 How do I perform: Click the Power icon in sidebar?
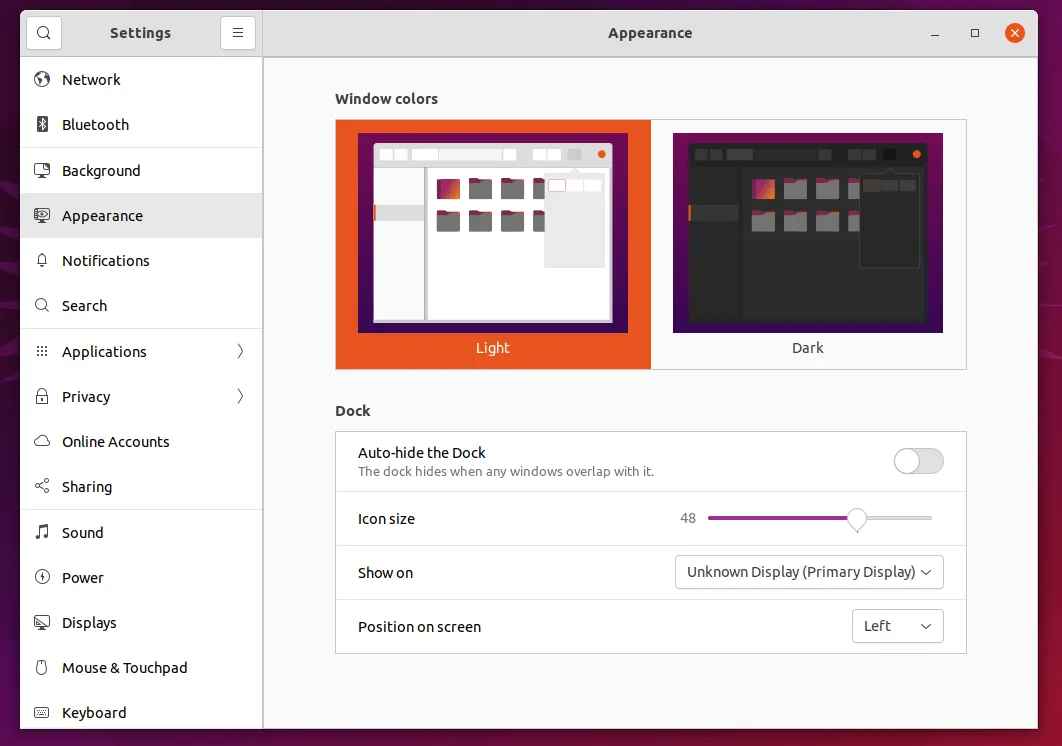click(x=42, y=577)
